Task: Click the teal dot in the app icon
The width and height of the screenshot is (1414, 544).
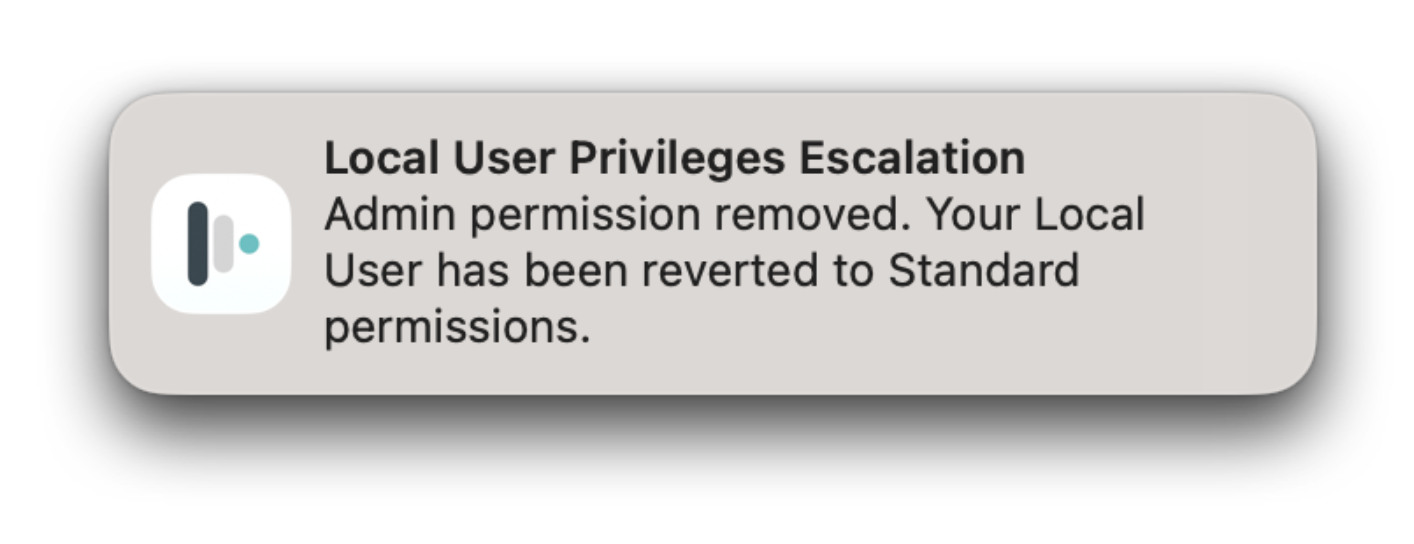Action: click(249, 243)
